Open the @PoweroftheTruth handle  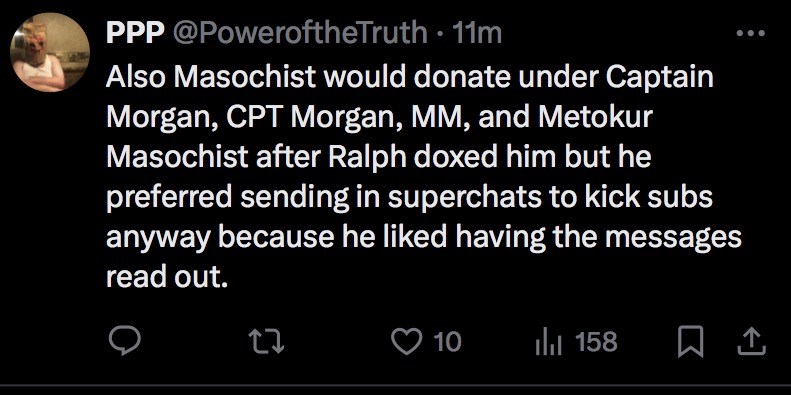tap(300, 33)
